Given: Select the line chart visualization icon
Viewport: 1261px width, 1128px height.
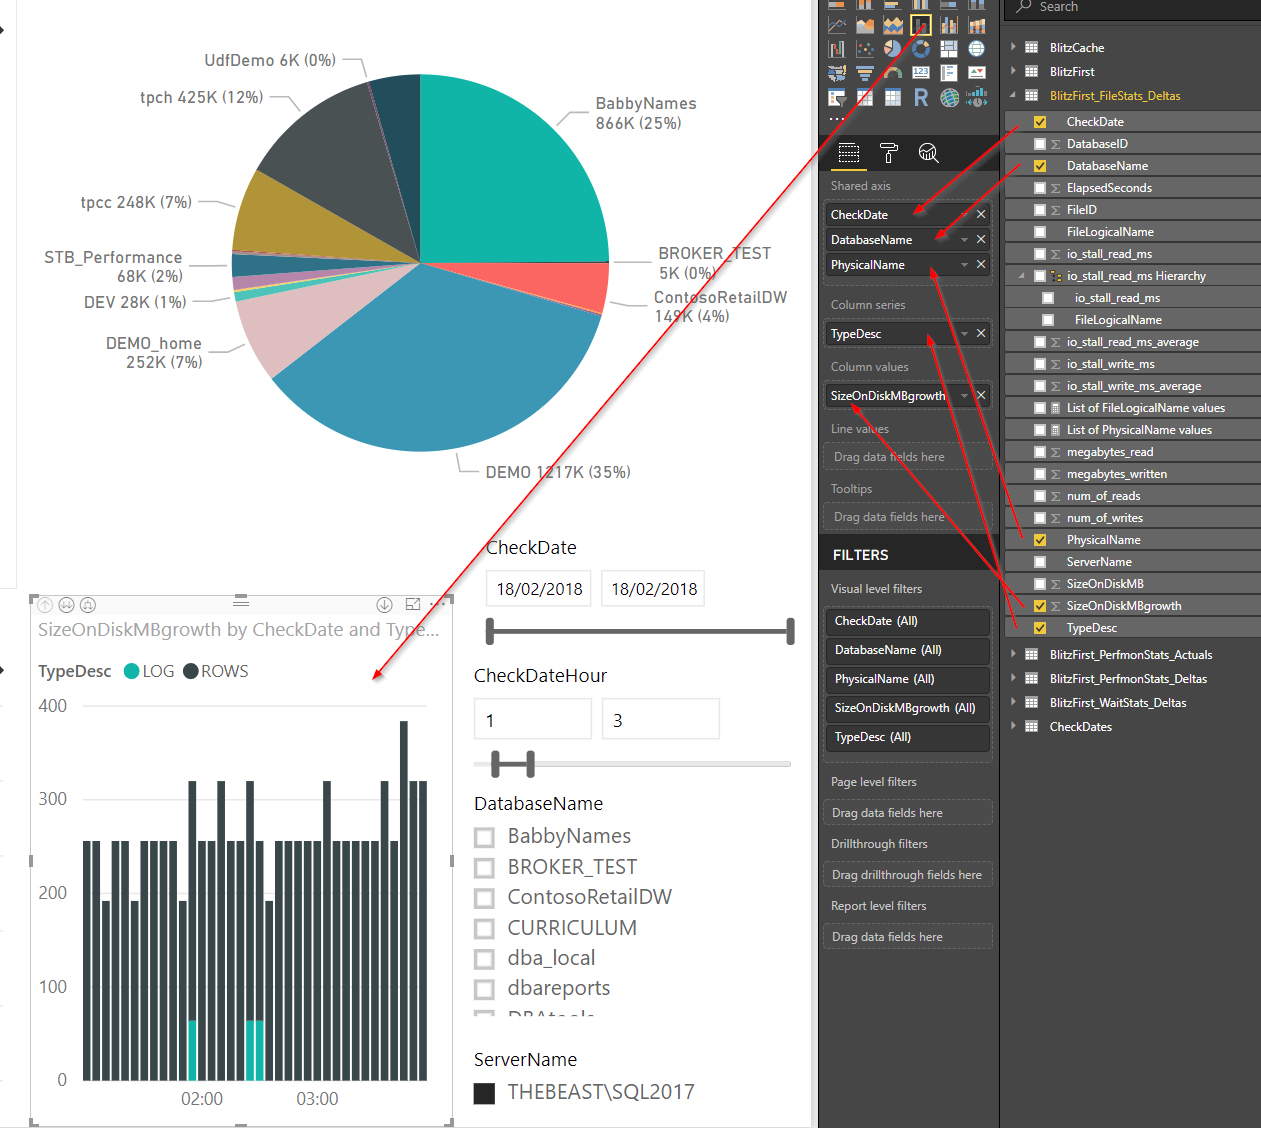Looking at the screenshot, I should (837, 25).
